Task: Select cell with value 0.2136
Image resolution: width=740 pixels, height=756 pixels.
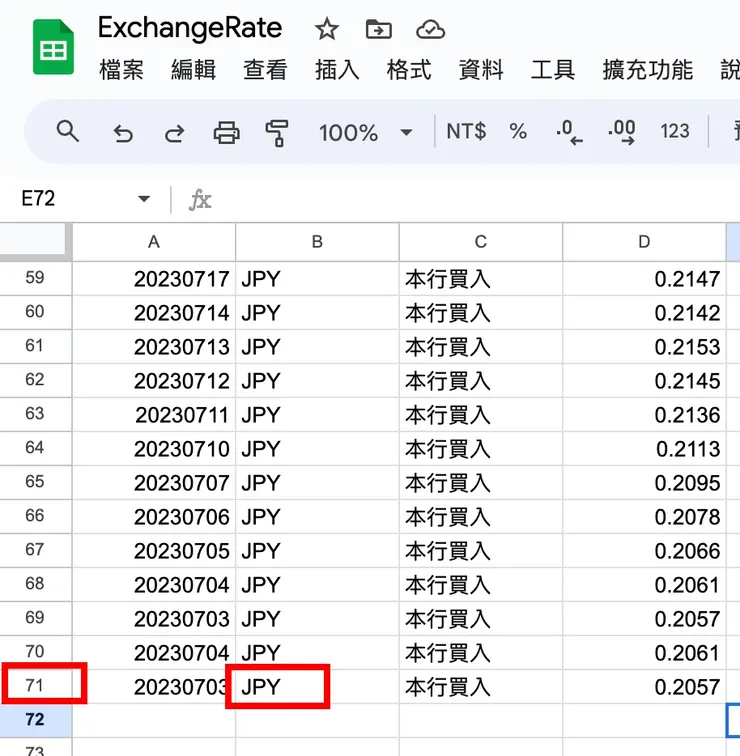Action: 644,415
